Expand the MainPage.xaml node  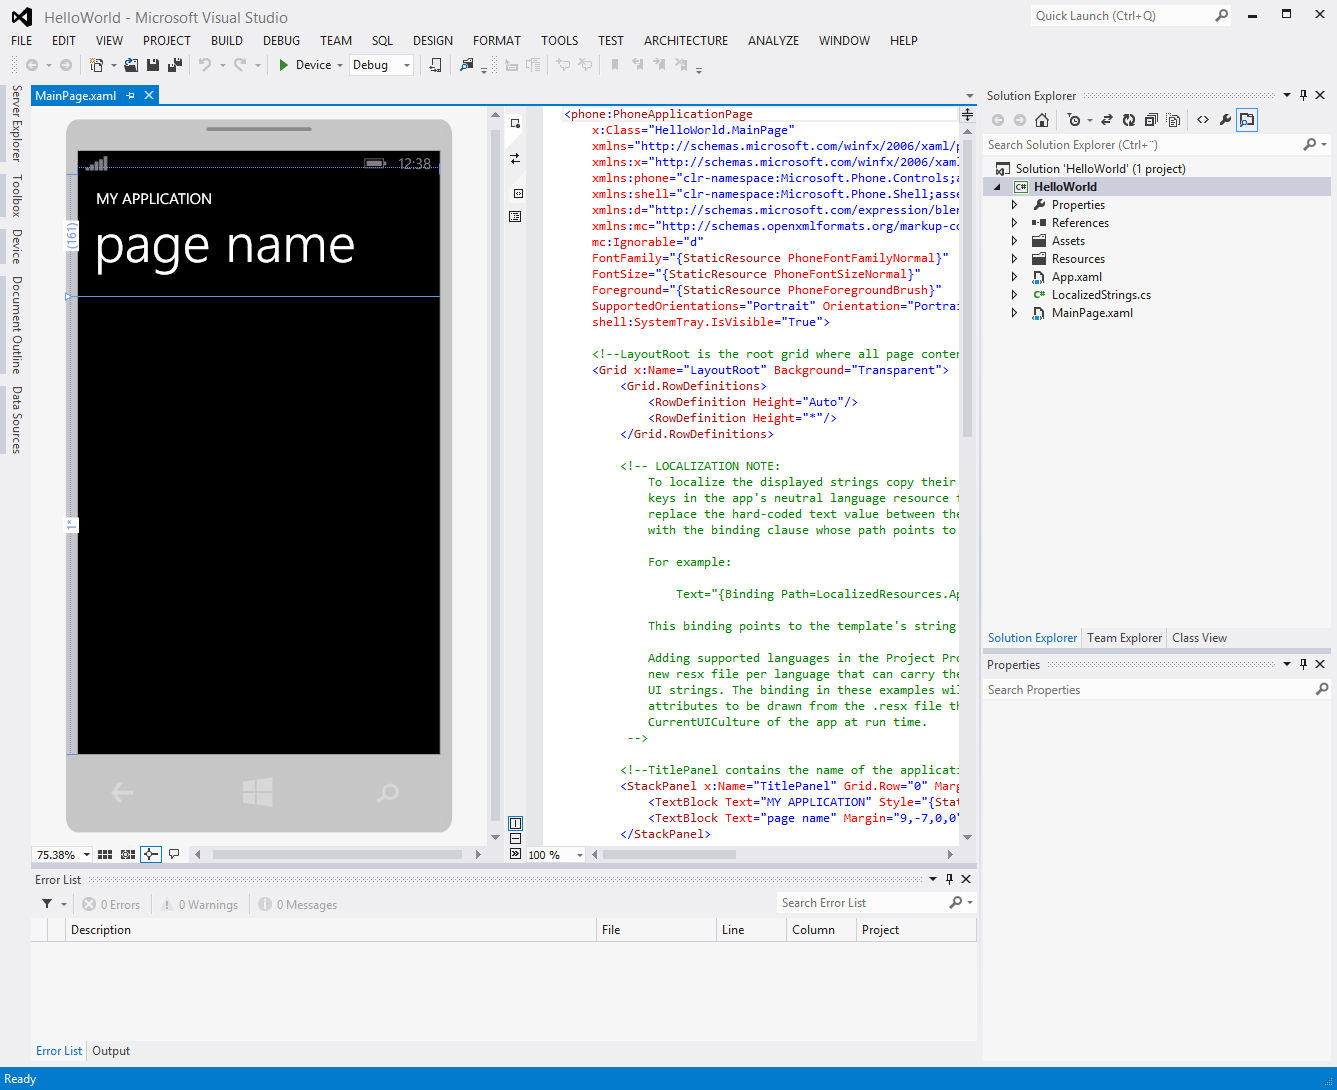1014,313
